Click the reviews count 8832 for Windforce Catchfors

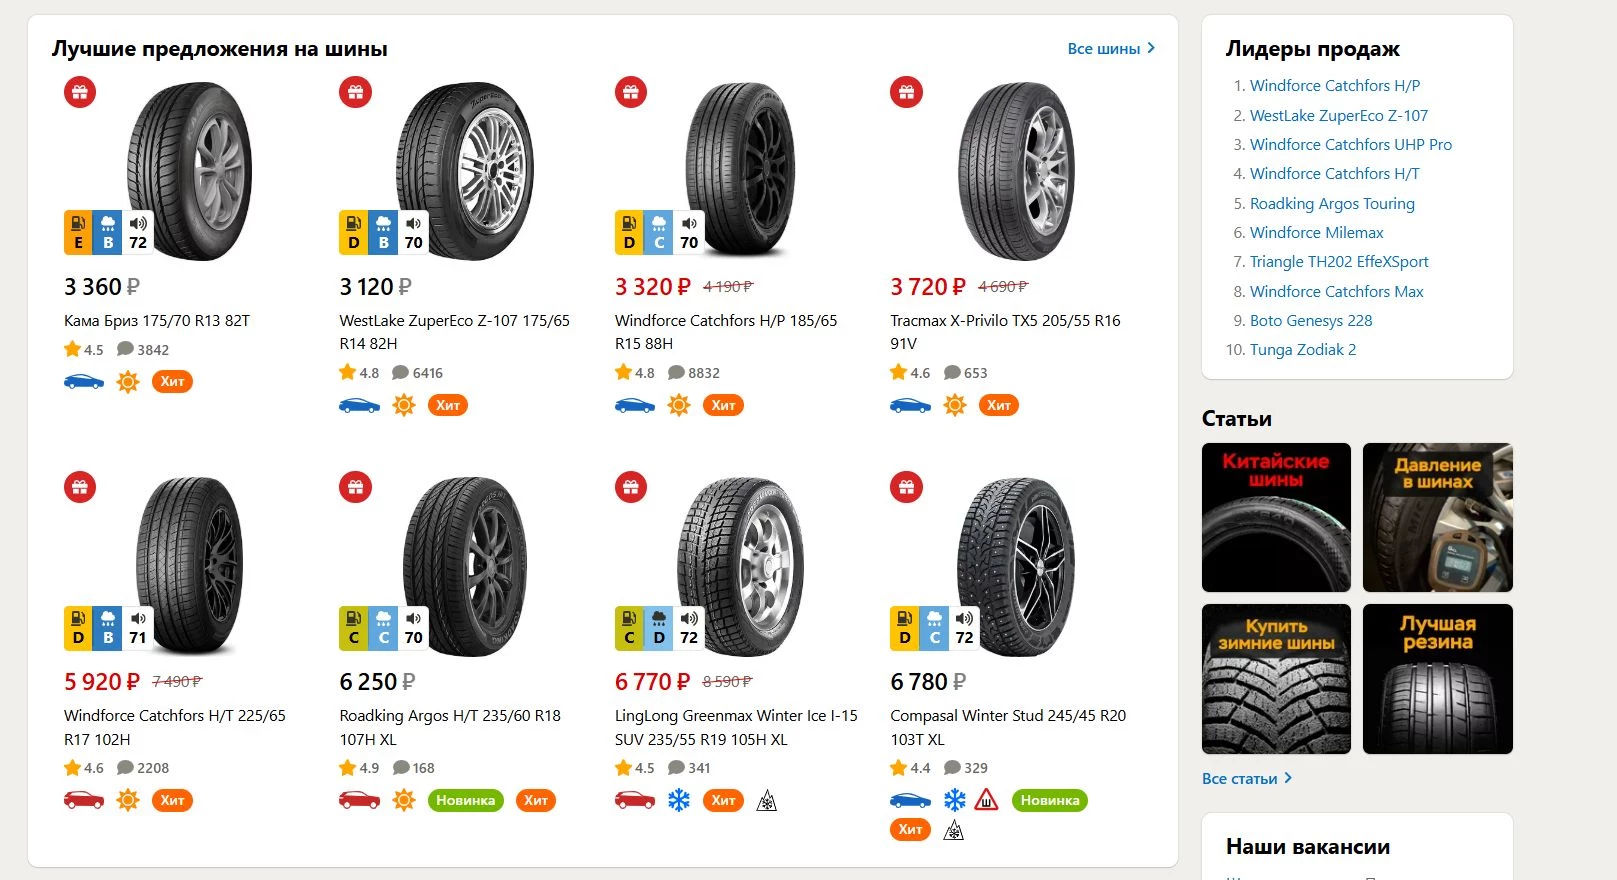coord(694,373)
